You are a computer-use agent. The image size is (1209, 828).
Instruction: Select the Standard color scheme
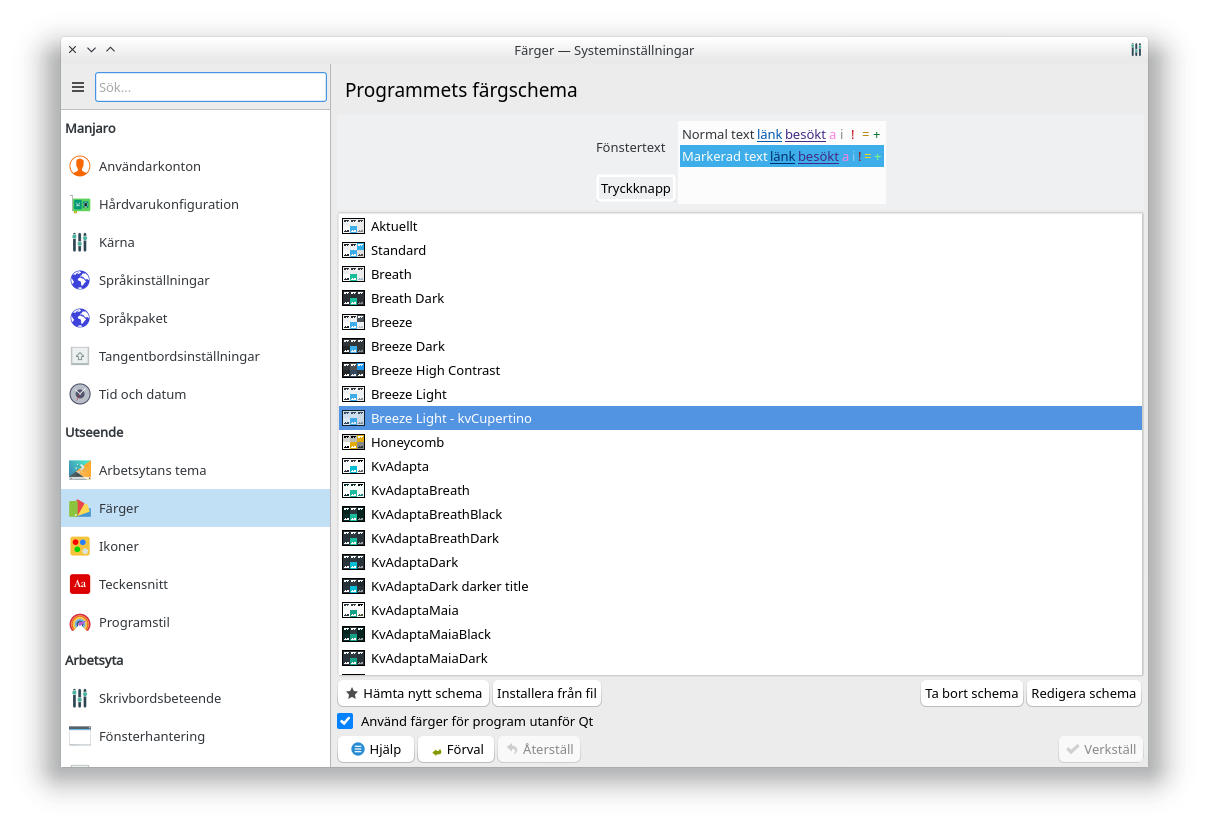740,250
